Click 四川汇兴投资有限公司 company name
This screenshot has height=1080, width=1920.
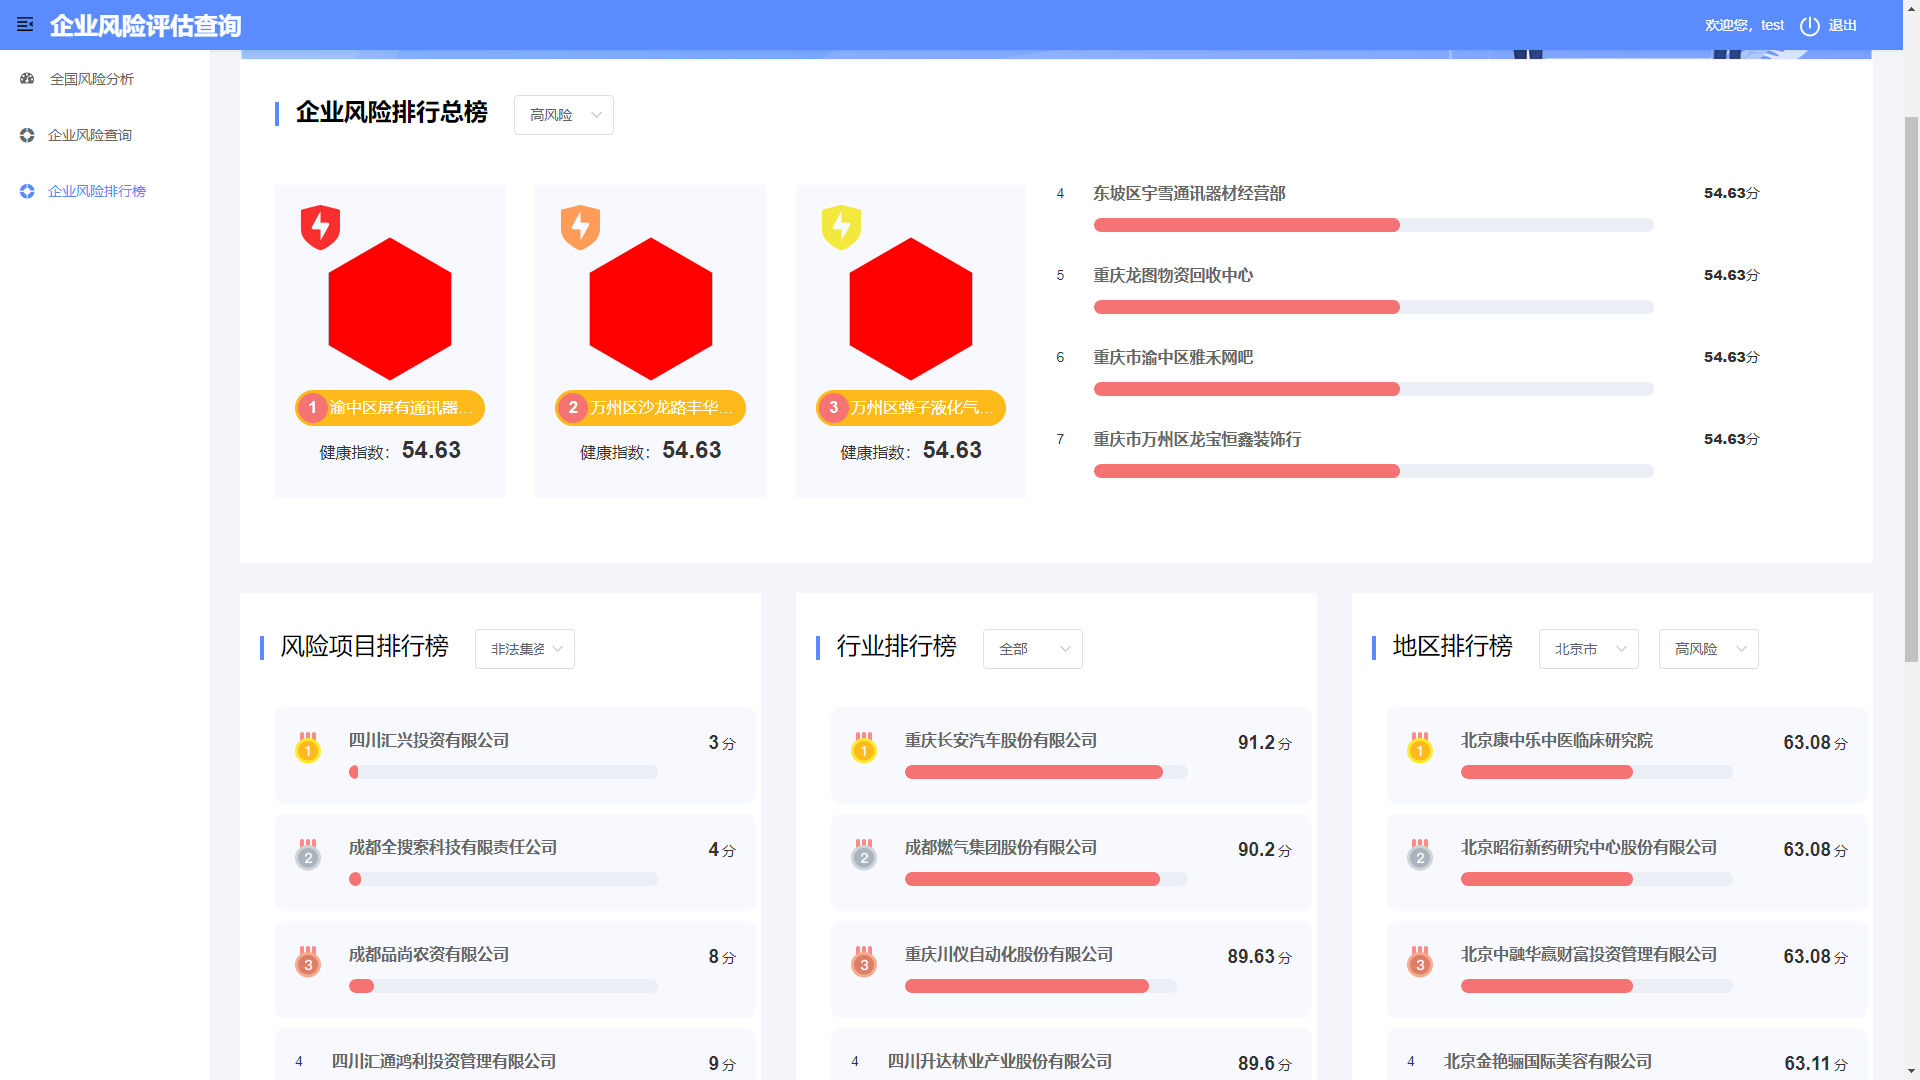point(429,741)
